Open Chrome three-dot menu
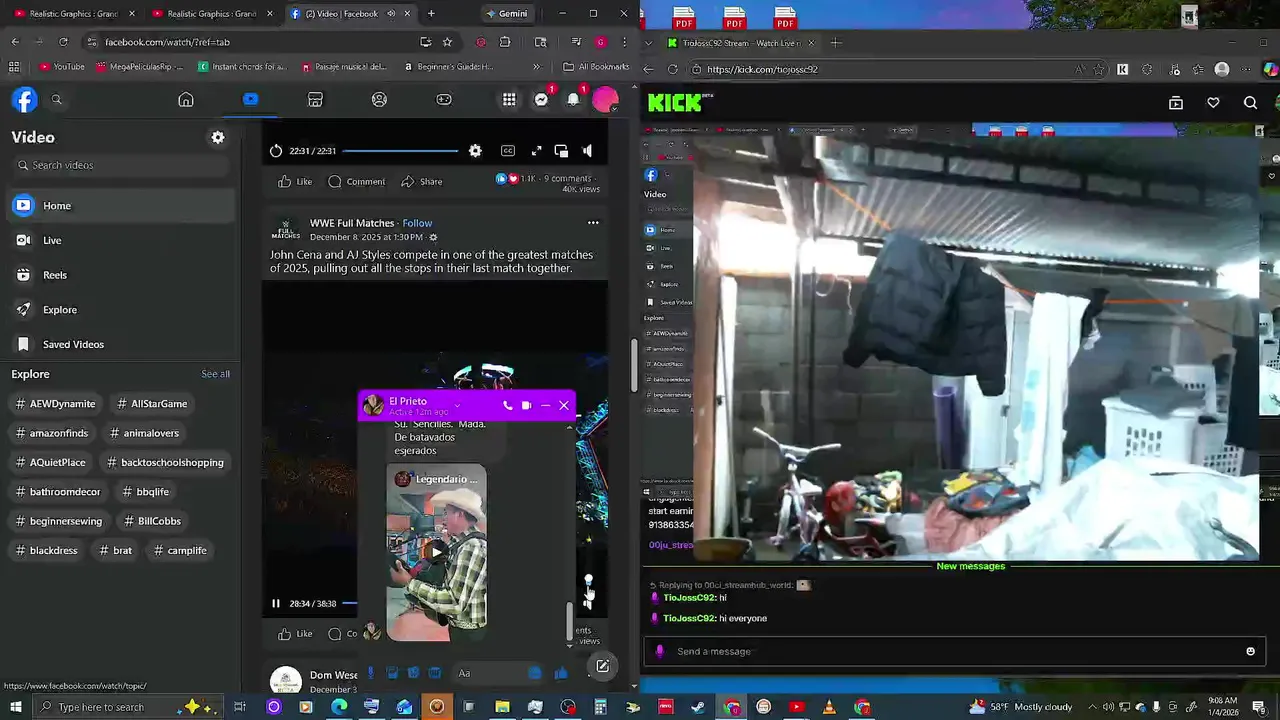The image size is (1280, 720). click(x=625, y=42)
